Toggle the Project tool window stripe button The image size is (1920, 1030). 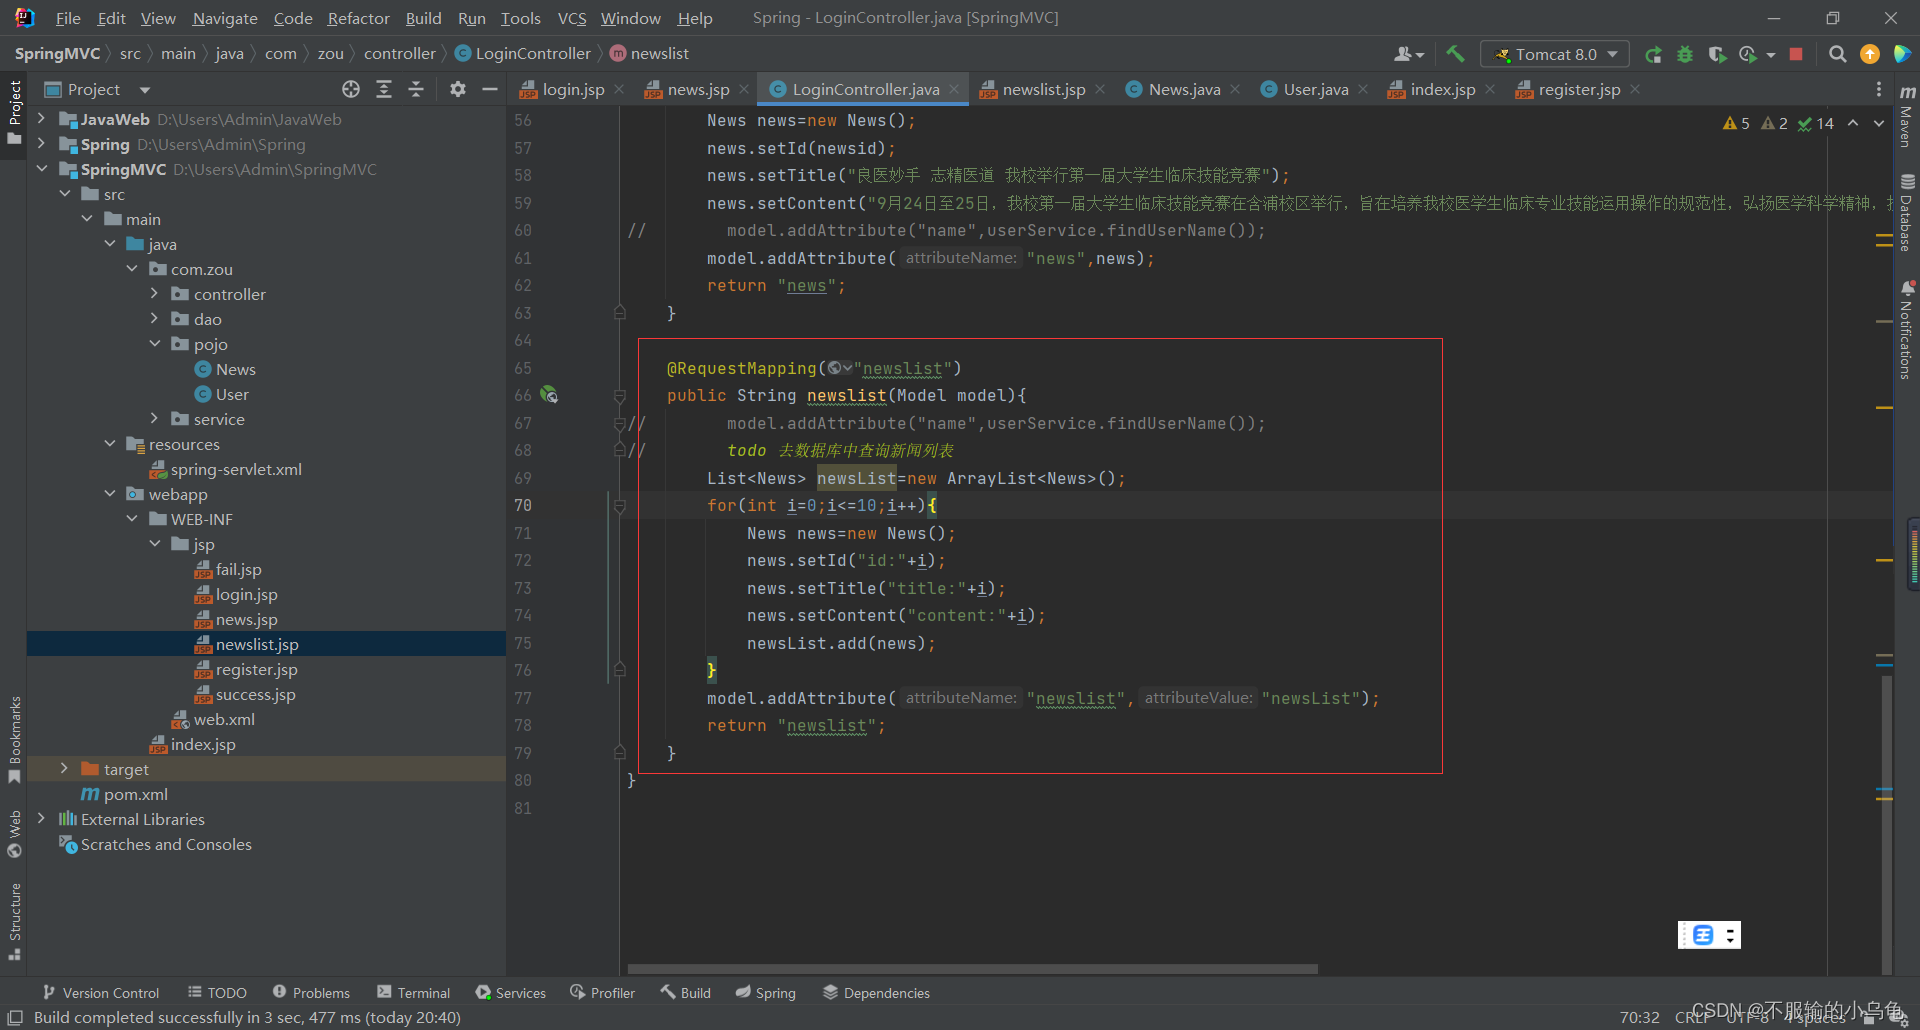(x=14, y=111)
